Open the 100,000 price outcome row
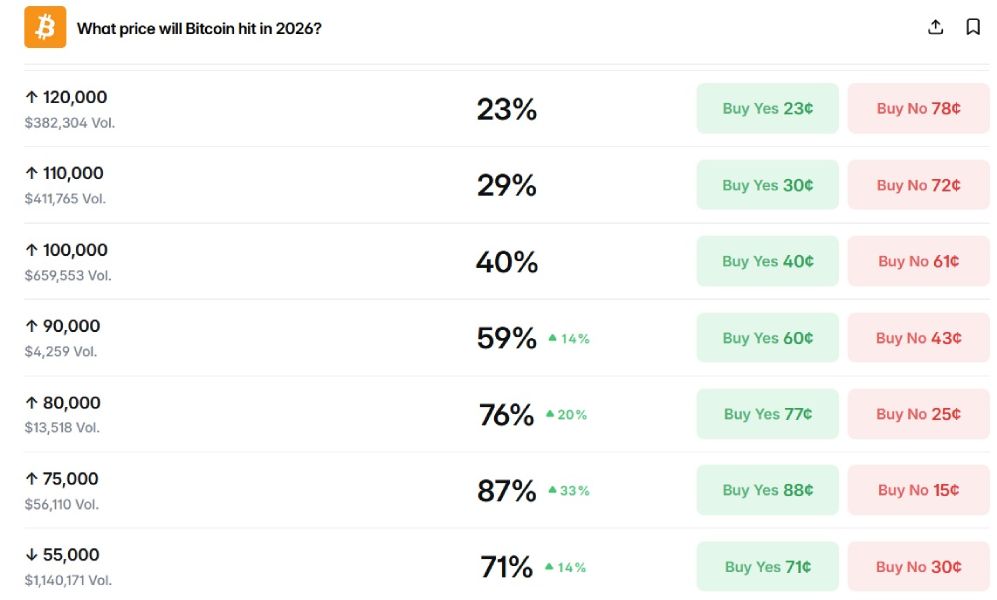This screenshot has width=997, height=600. 507,261
